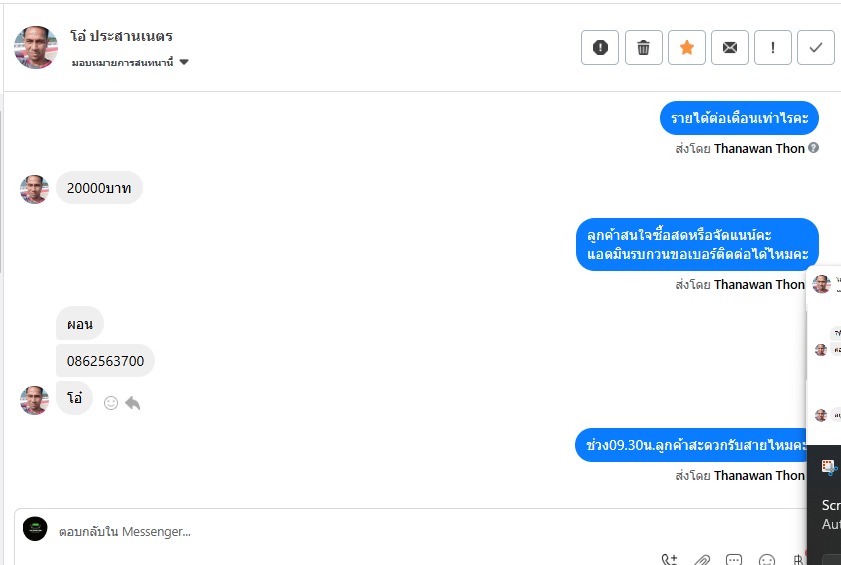
Task: Toggle the orange star follow-up marker
Action: (687, 48)
